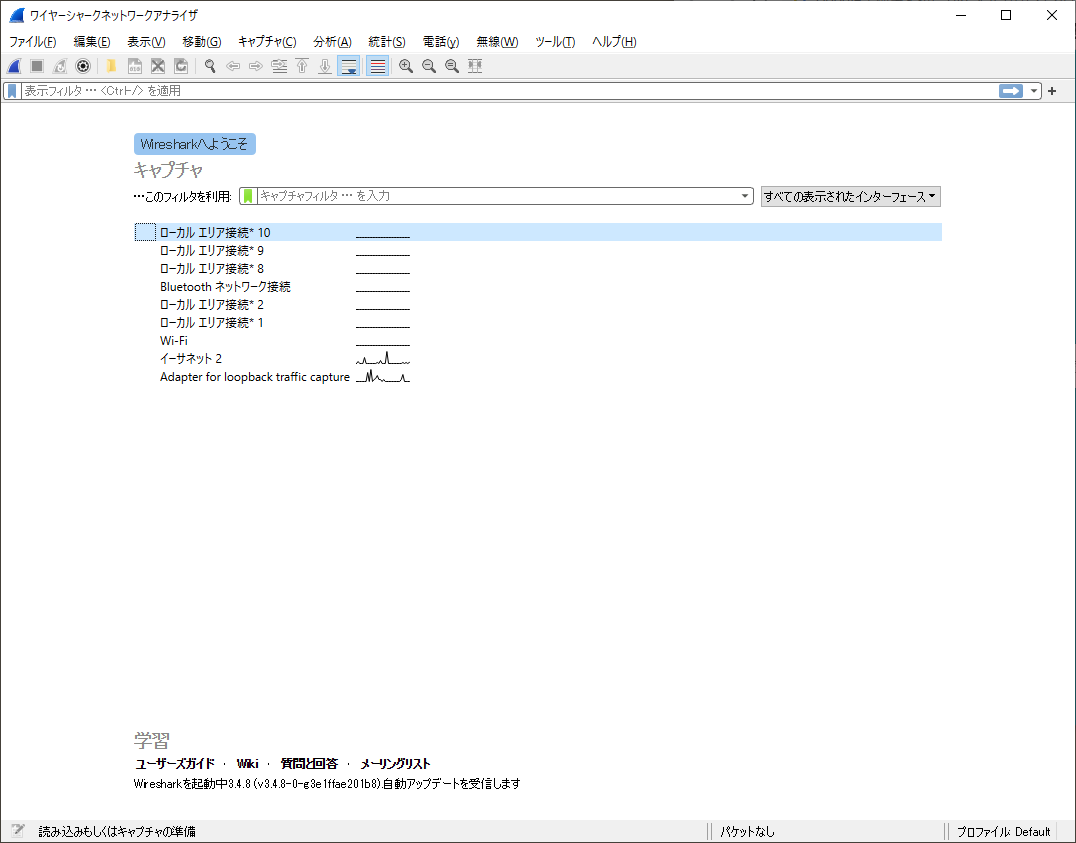The height and width of the screenshot is (843, 1076).
Task: Open the 分析(A) menu
Action: 332,42
